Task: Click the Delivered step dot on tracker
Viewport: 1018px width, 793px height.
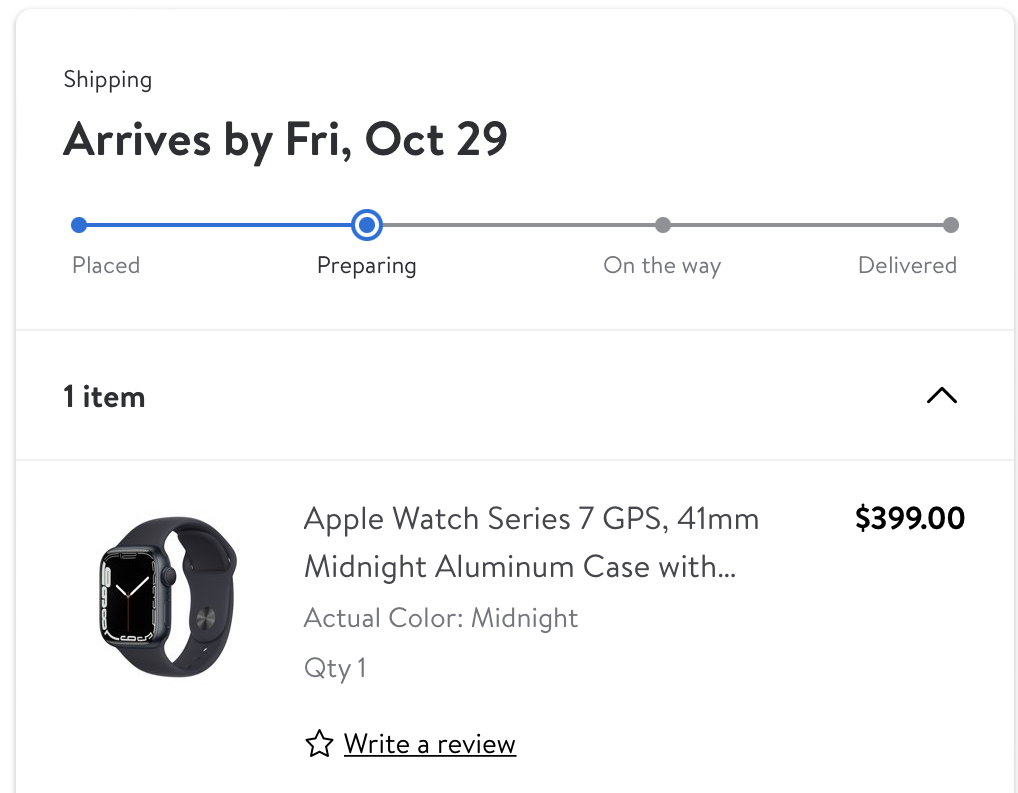Action: pyautogui.click(x=950, y=225)
